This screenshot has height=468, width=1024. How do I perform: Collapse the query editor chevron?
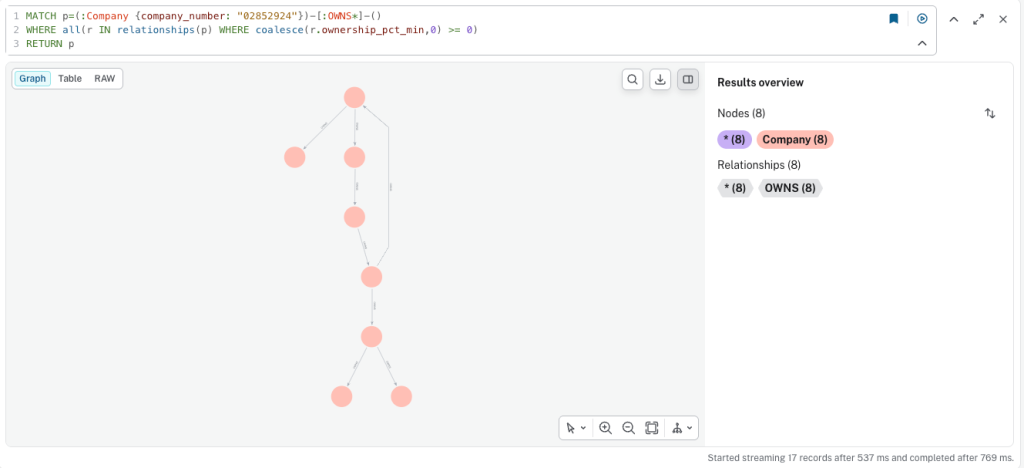(921, 44)
